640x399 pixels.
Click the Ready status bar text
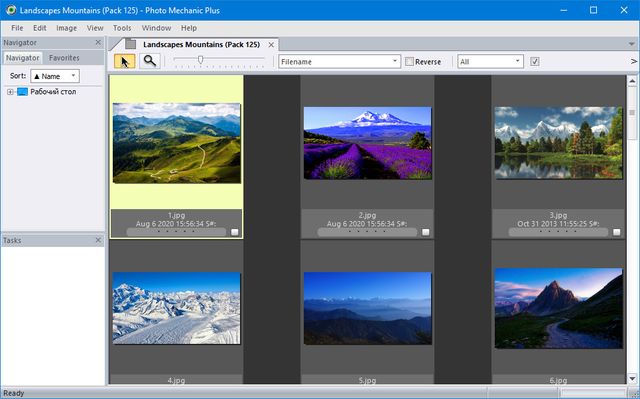click(x=14, y=393)
